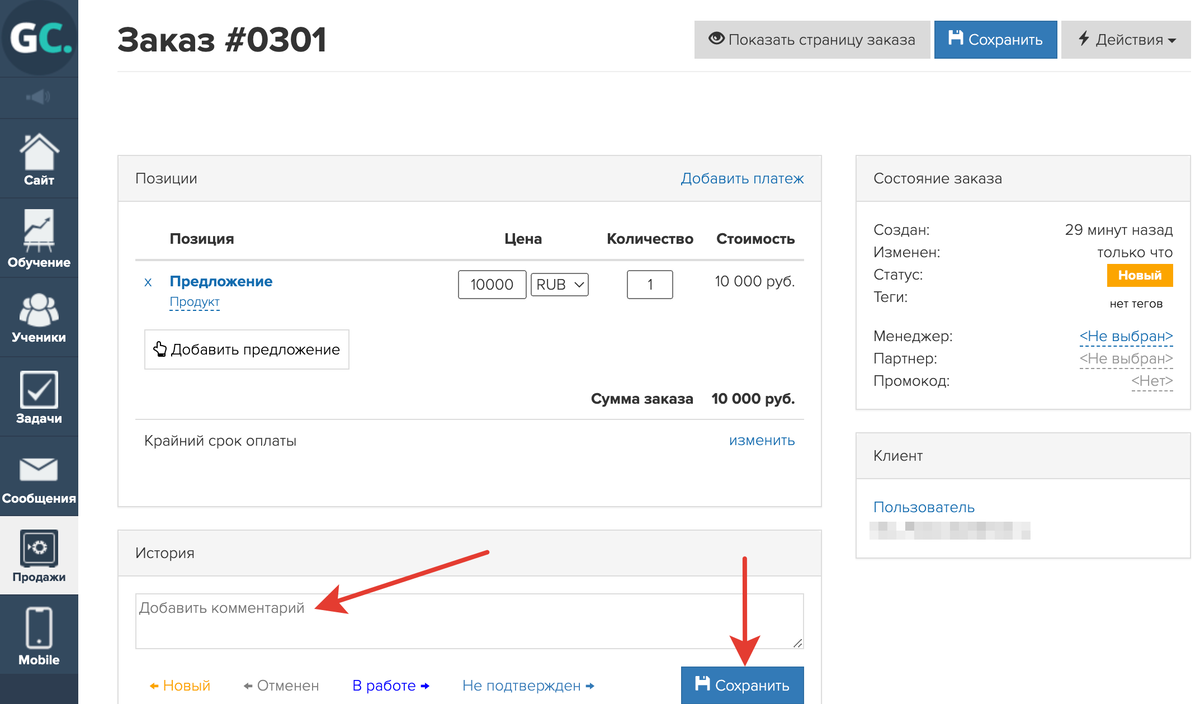Click the только что changed value
This screenshot has height=704, width=1200.
tap(1135, 252)
